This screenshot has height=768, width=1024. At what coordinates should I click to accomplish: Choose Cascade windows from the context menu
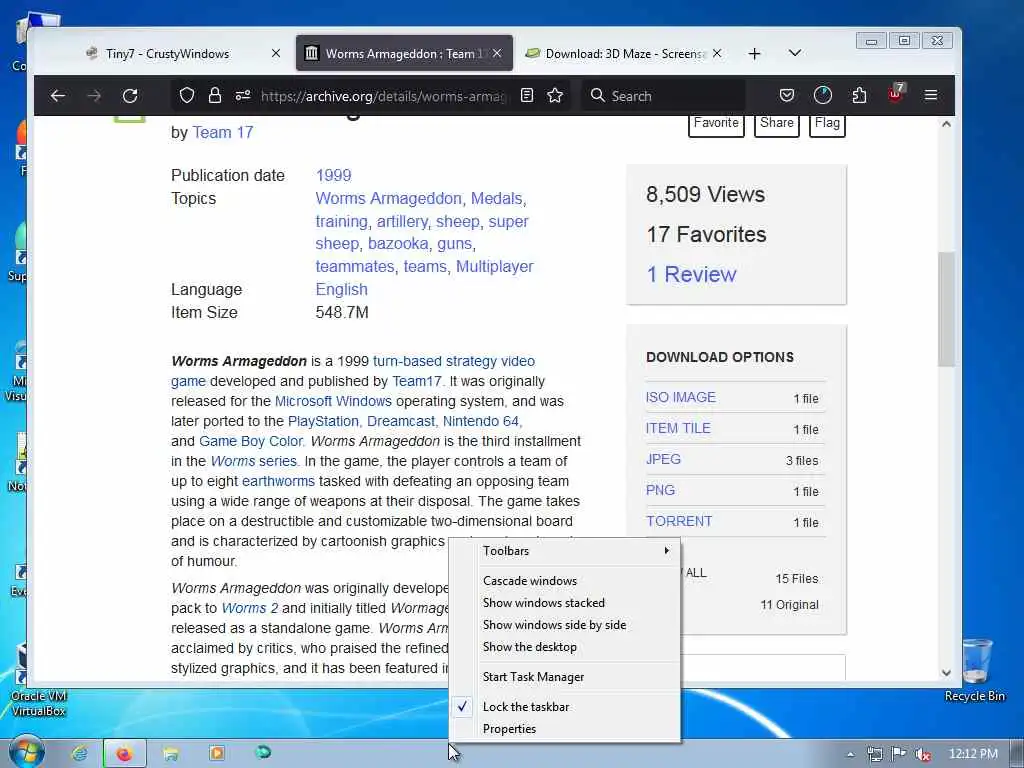point(565,581)
